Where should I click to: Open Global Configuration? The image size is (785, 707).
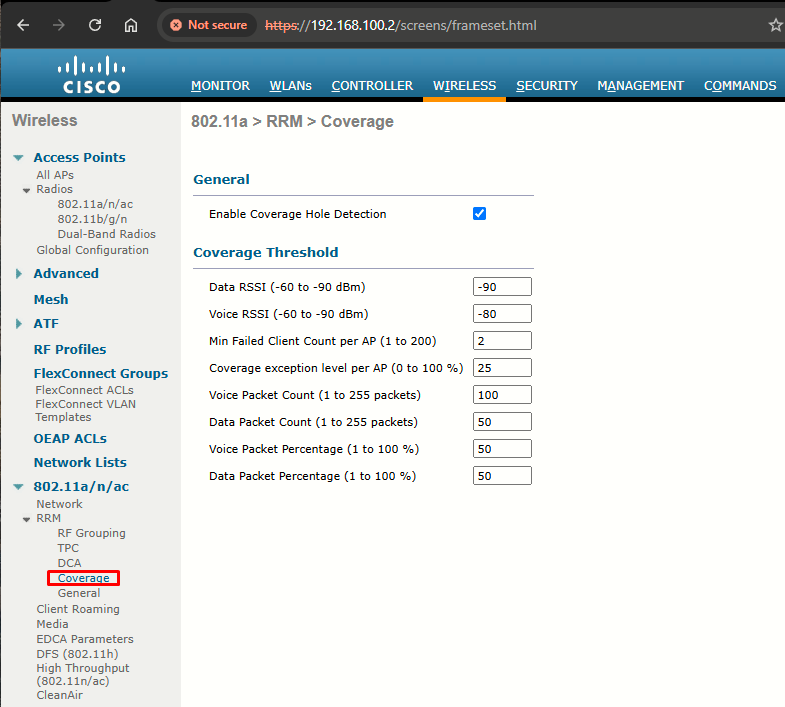(93, 250)
